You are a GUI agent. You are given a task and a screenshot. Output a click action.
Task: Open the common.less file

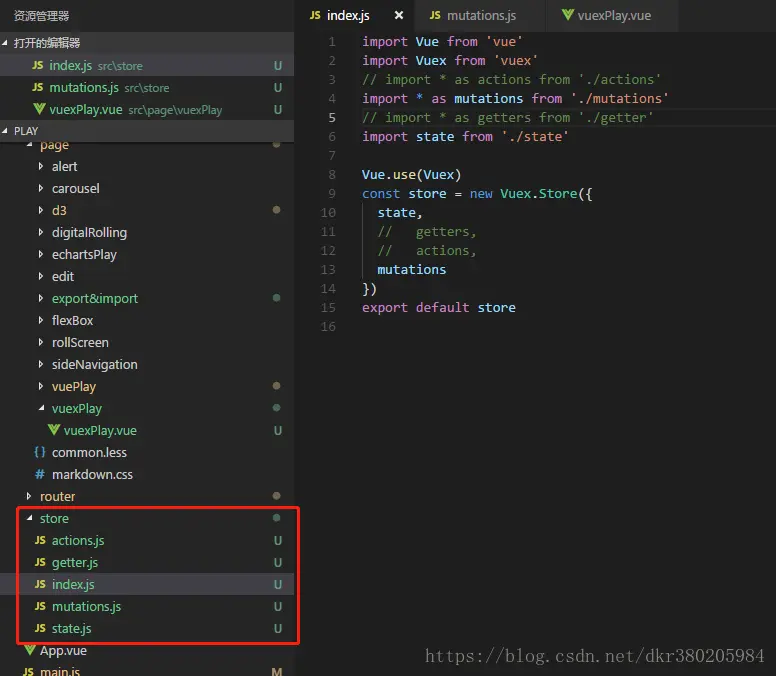pos(89,453)
